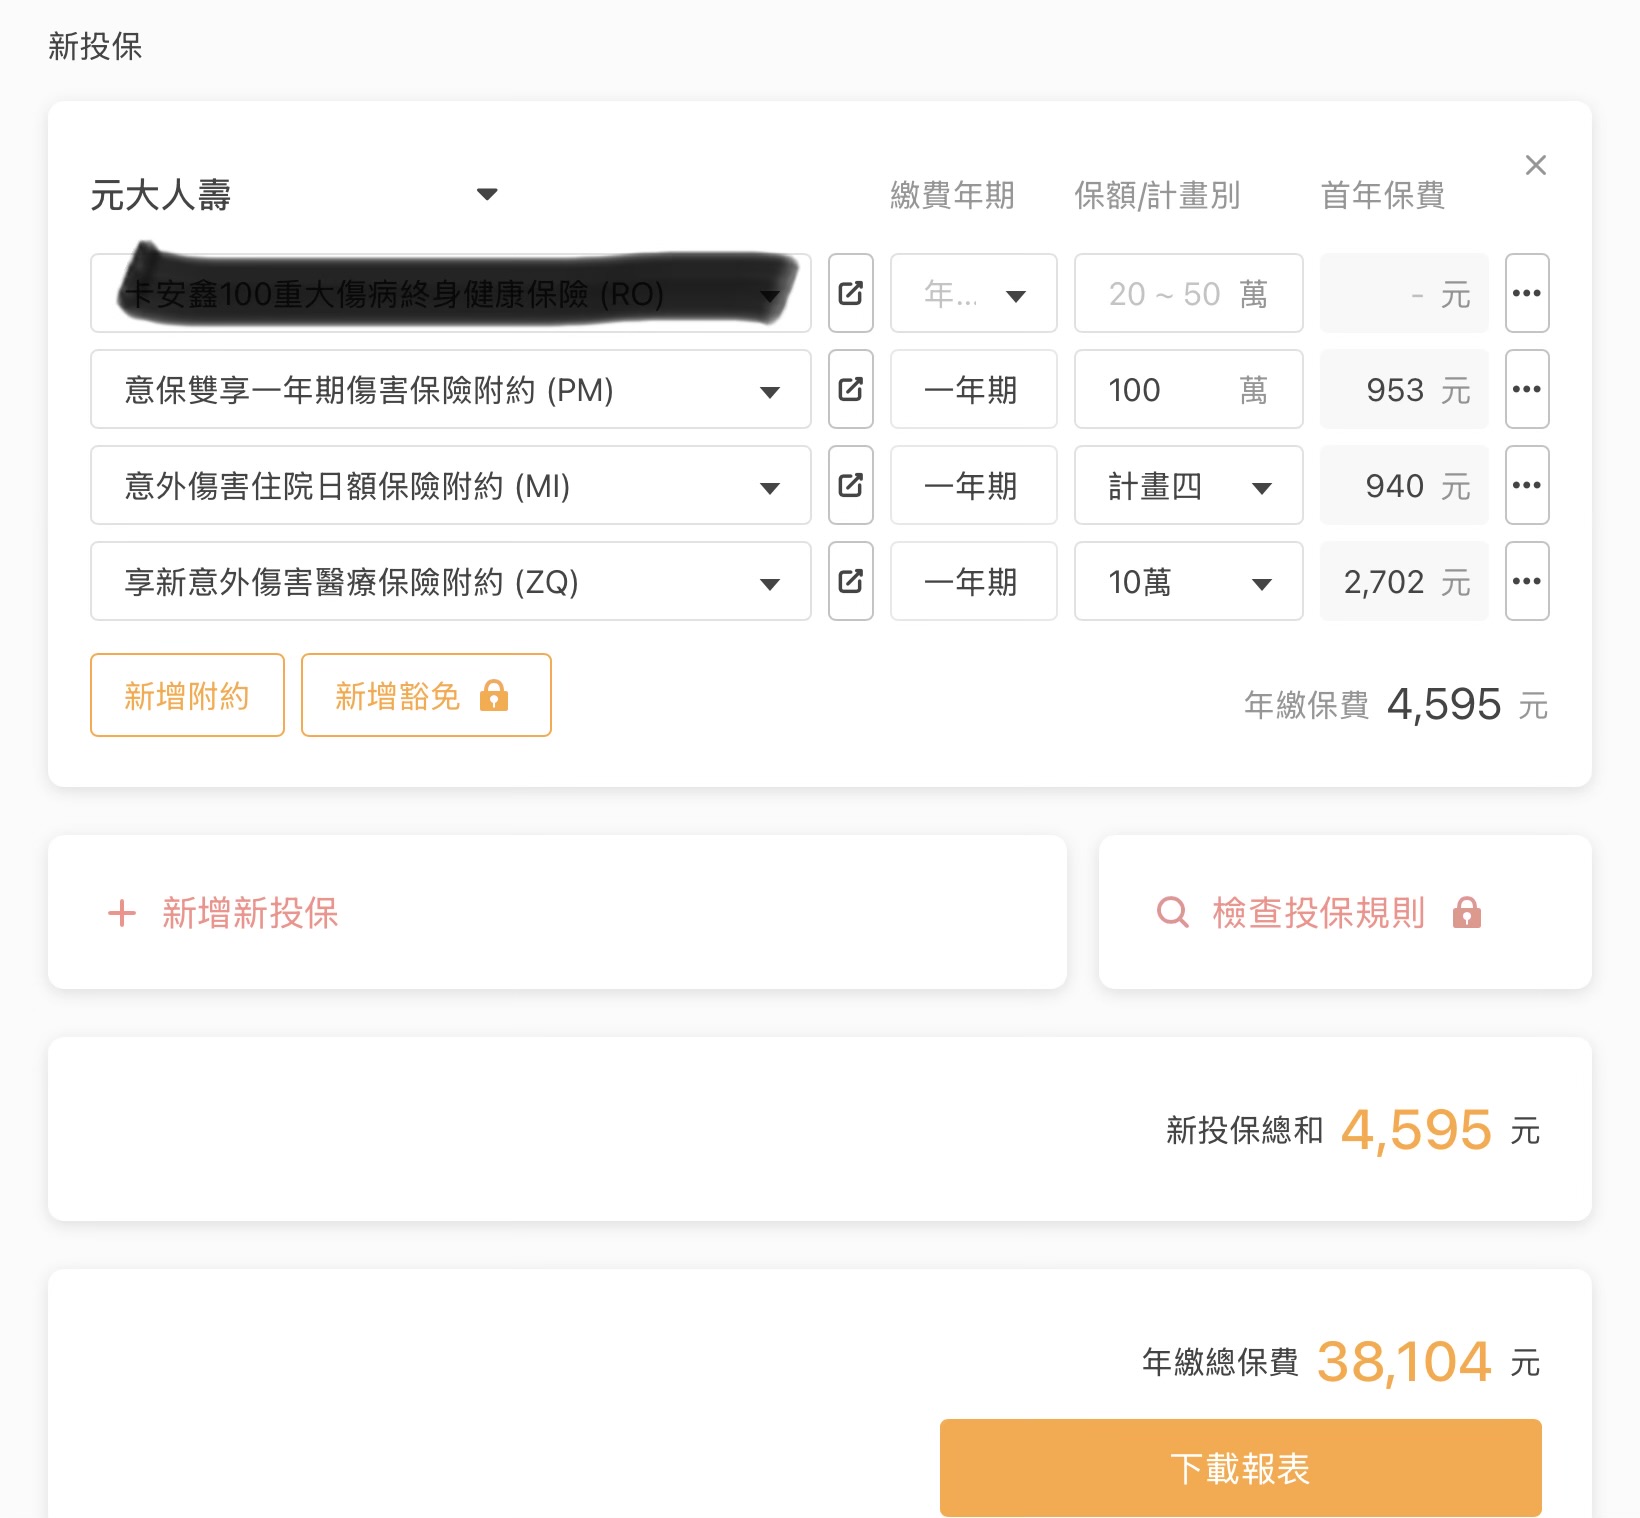
Task: Open external link for PM rider row
Action: pos(850,389)
